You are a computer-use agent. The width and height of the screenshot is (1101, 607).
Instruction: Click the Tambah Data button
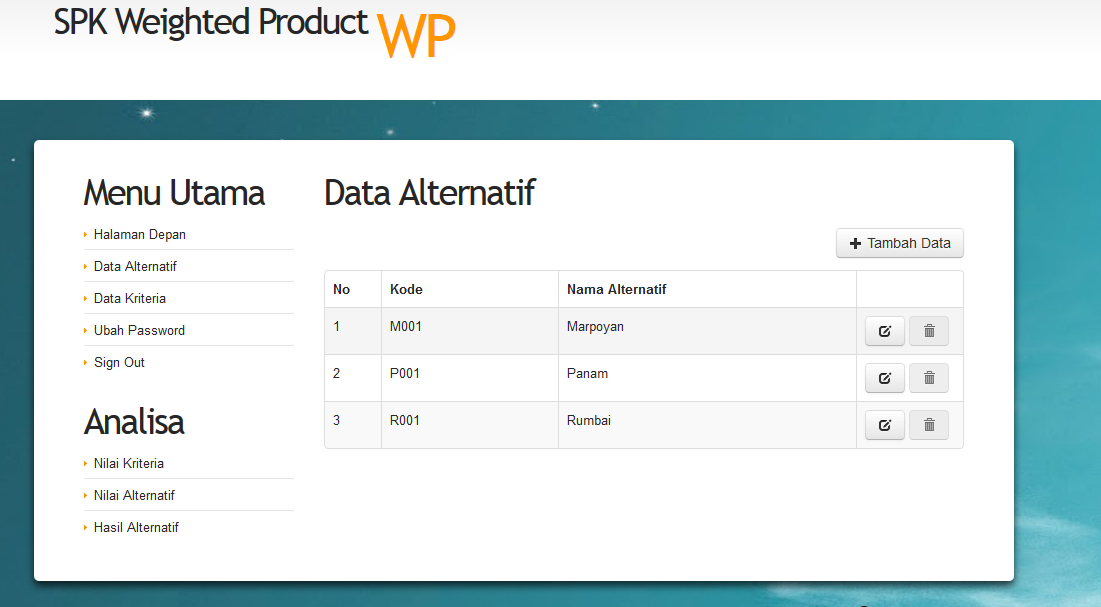click(899, 243)
